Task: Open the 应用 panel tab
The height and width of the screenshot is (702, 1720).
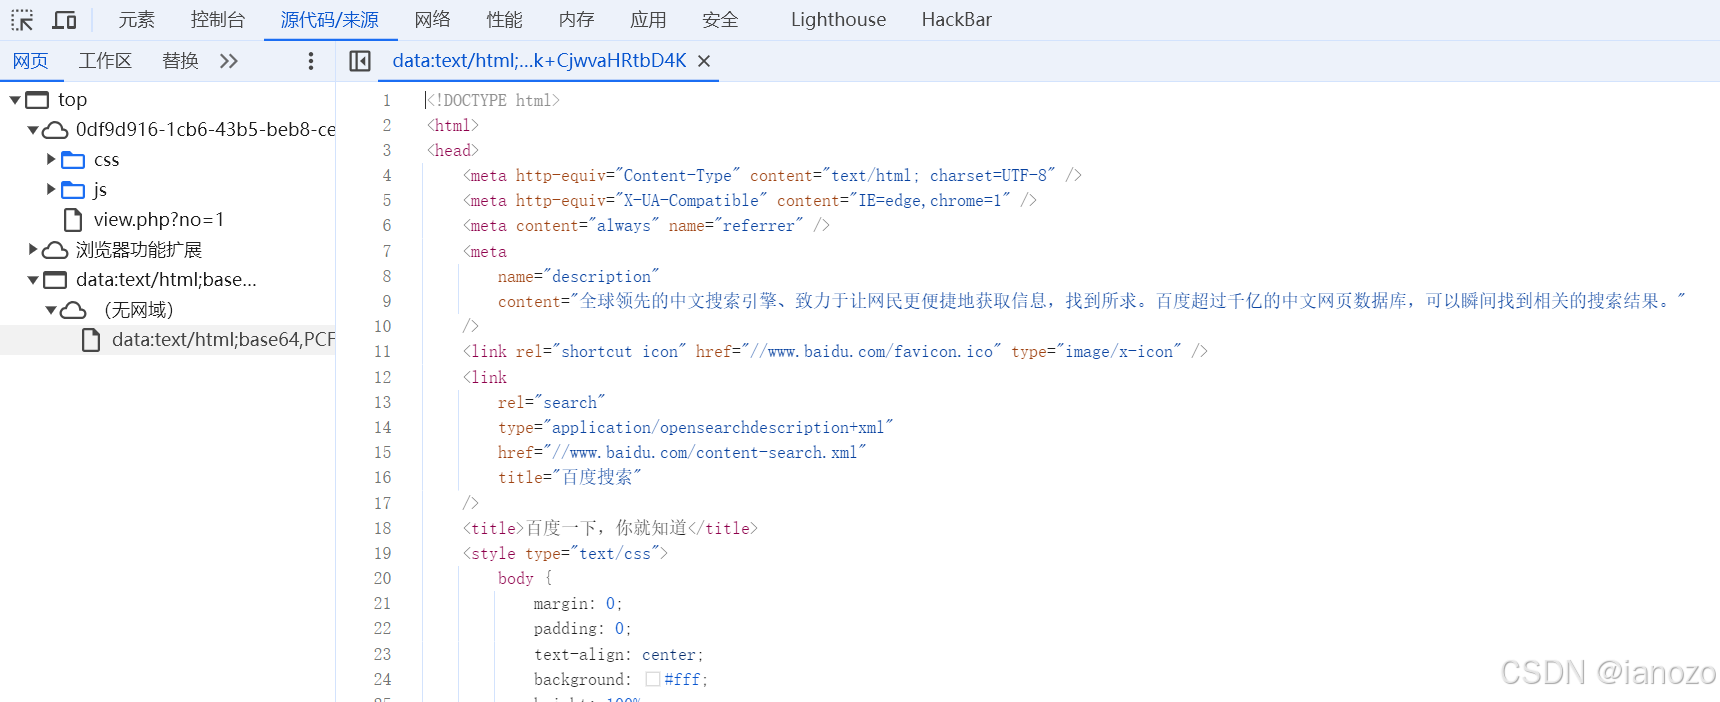Action: [x=649, y=20]
